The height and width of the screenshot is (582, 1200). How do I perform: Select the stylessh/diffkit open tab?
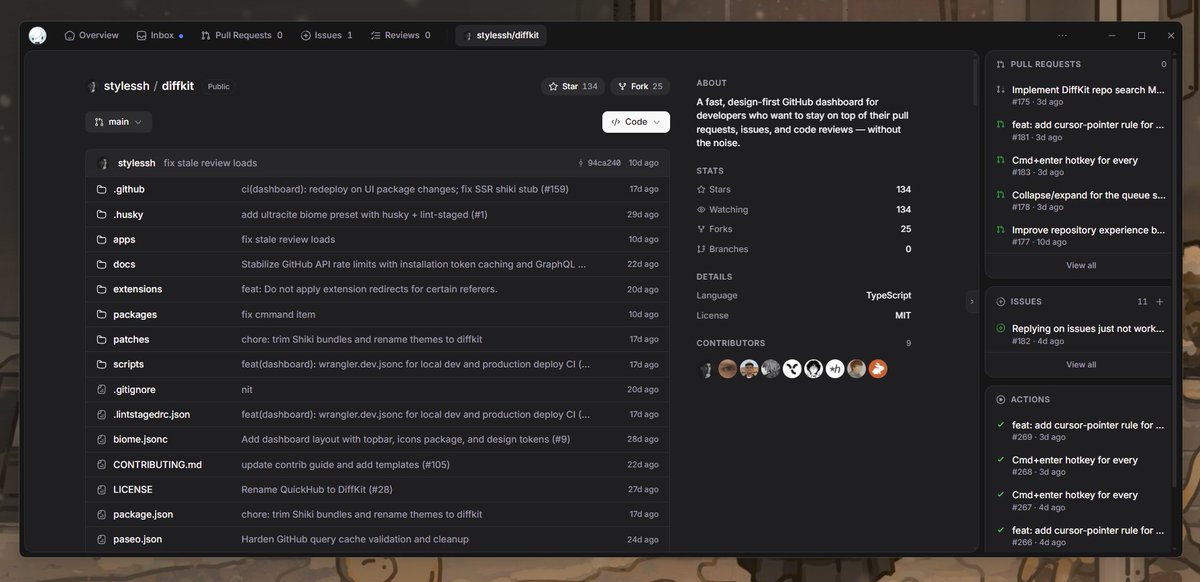click(x=501, y=36)
